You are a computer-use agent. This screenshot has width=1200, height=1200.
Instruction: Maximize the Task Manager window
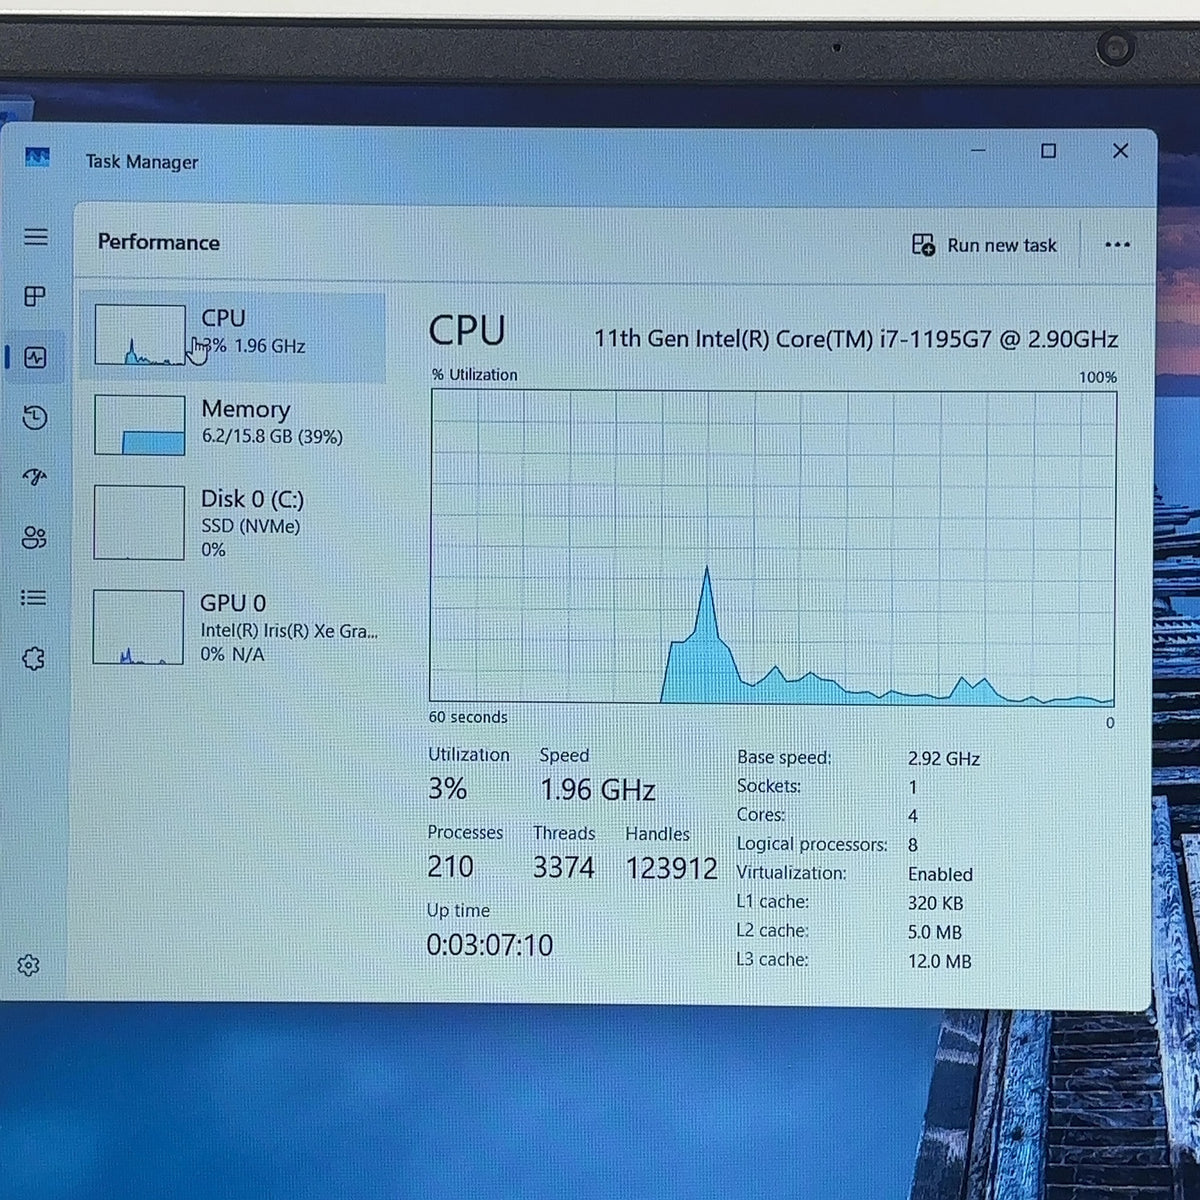click(x=1048, y=151)
